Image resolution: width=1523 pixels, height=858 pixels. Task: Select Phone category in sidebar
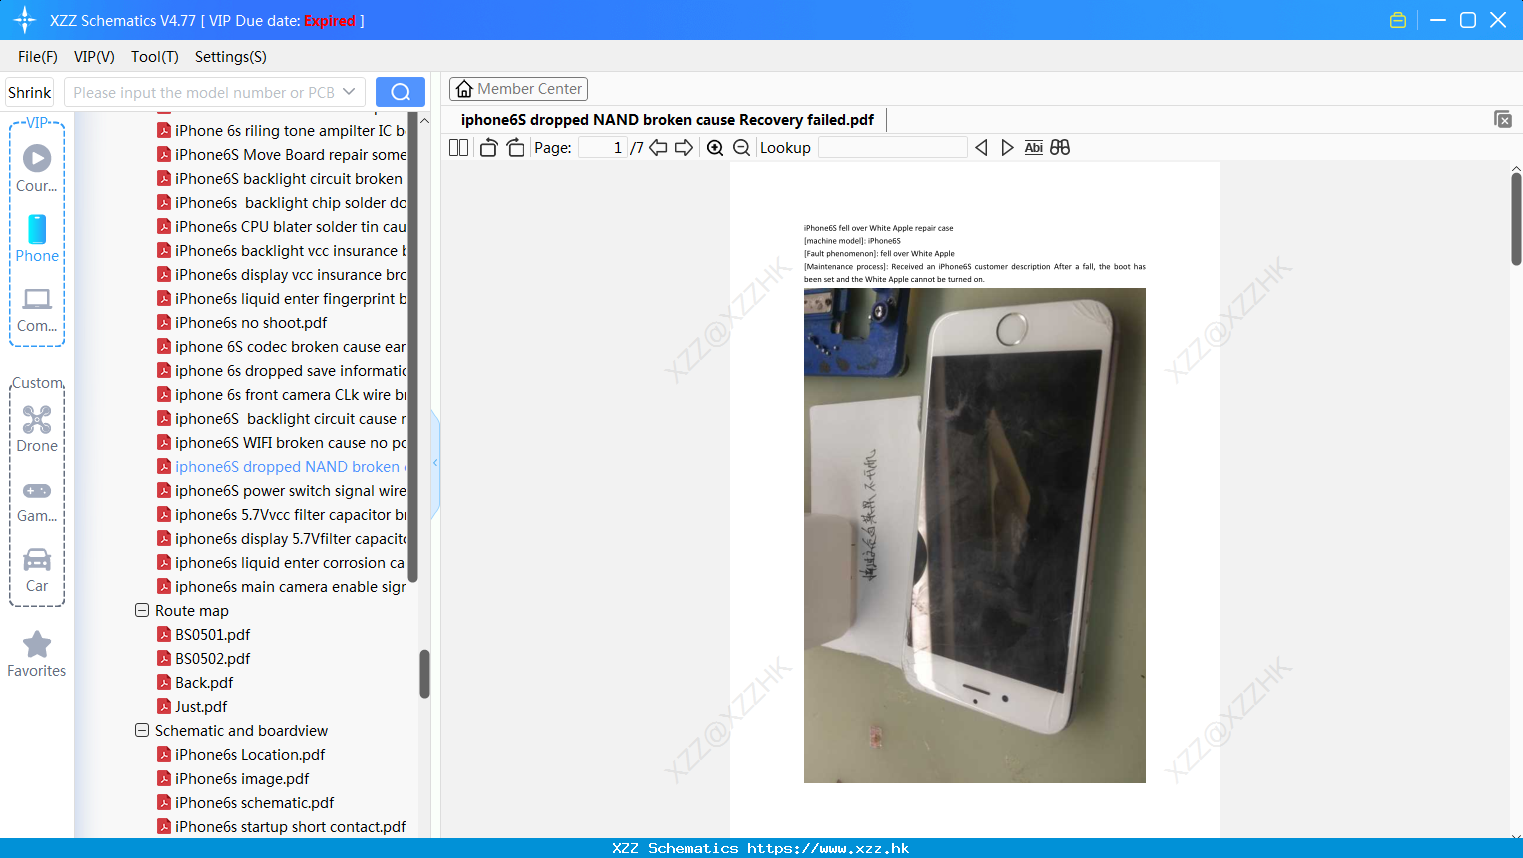pyautogui.click(x=37, y=238)
